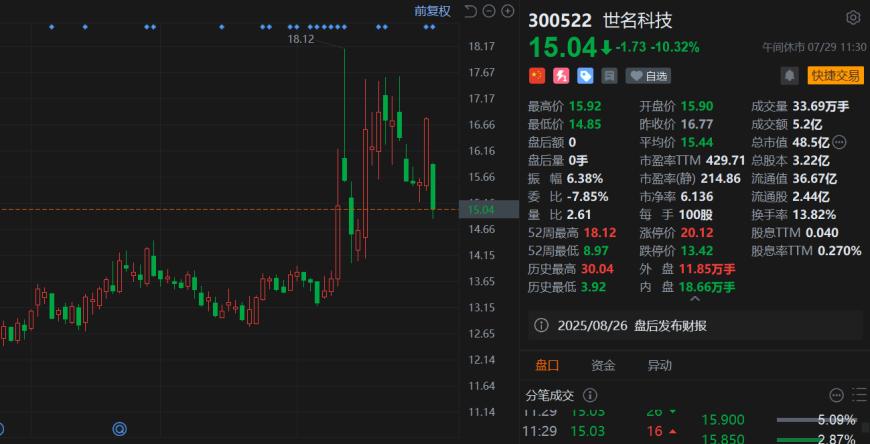Image resolution: width=870 pixels, height=444 pixels.
Task: Click the 成交量 value 33.69万手
Action: pos(821,106)
